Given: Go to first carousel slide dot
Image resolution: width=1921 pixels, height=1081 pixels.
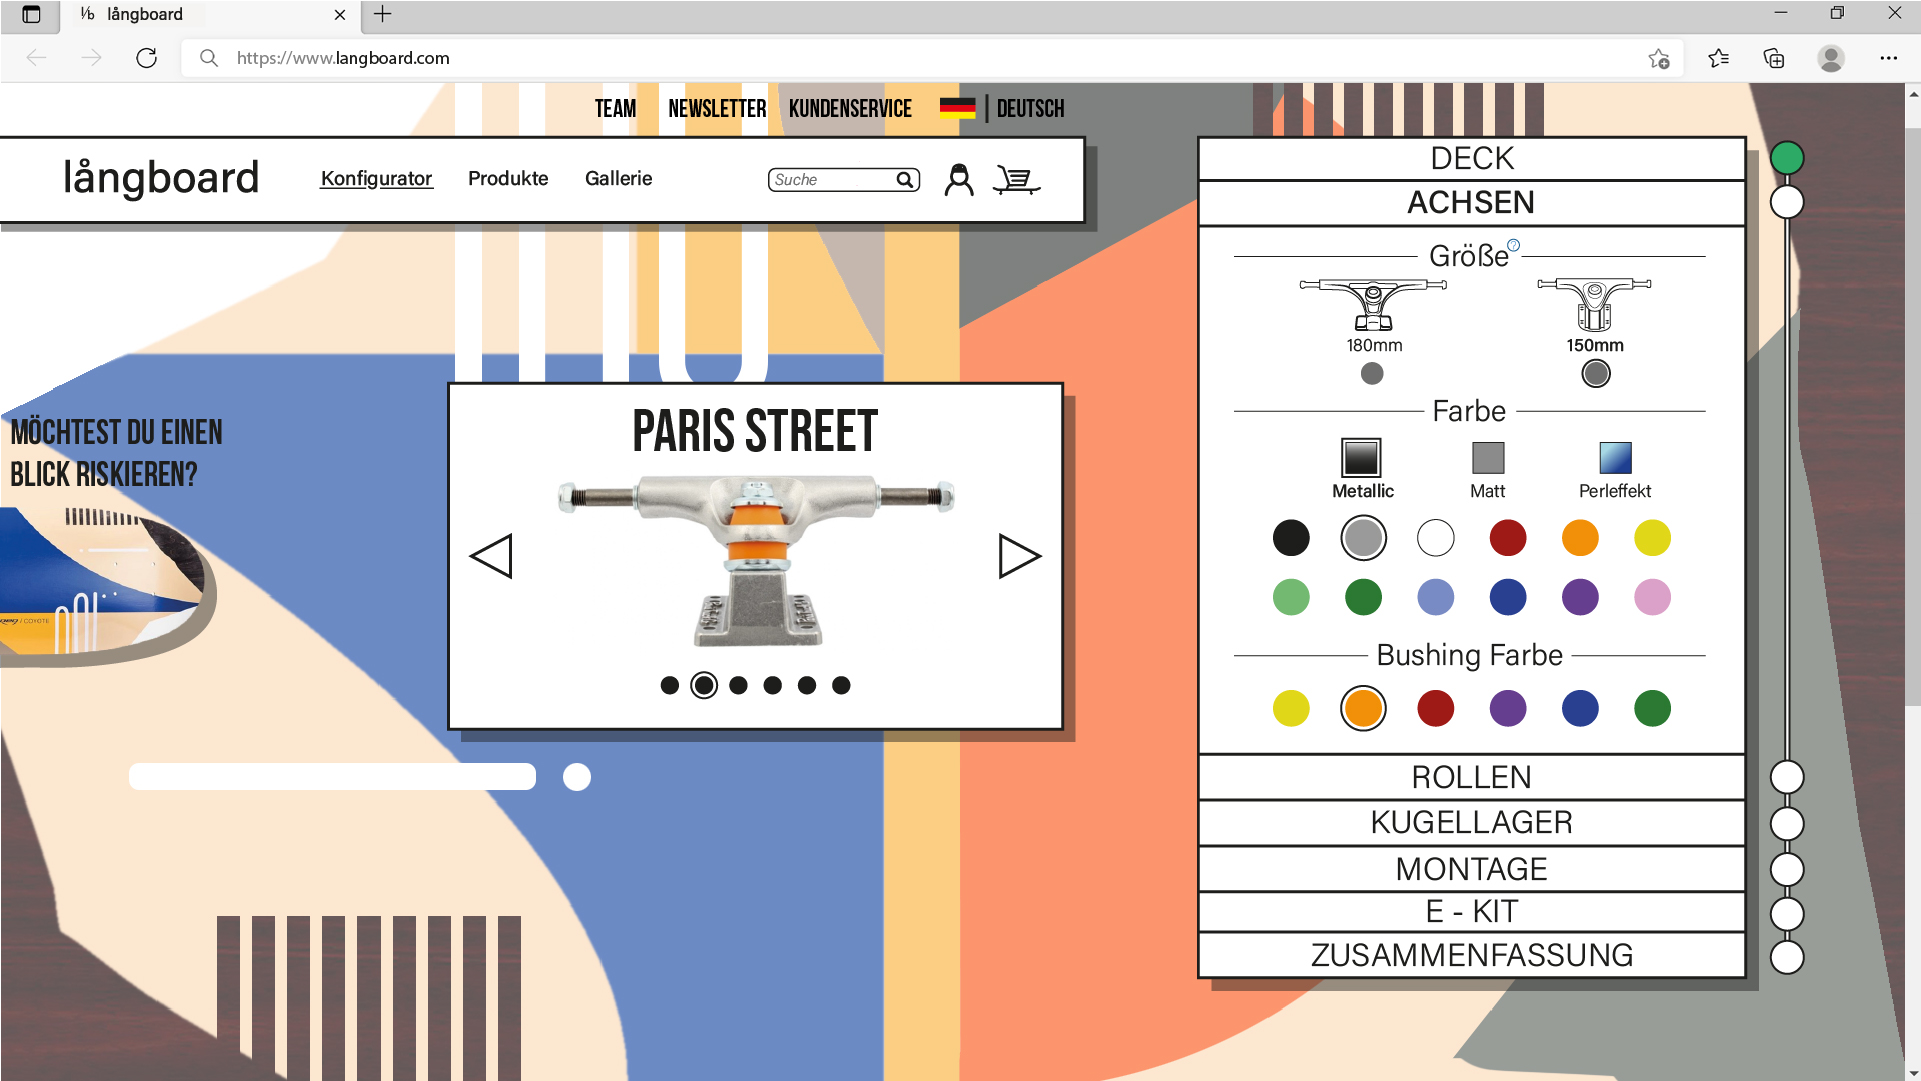Looking at the screenshot, I should [x=670, y=685].
